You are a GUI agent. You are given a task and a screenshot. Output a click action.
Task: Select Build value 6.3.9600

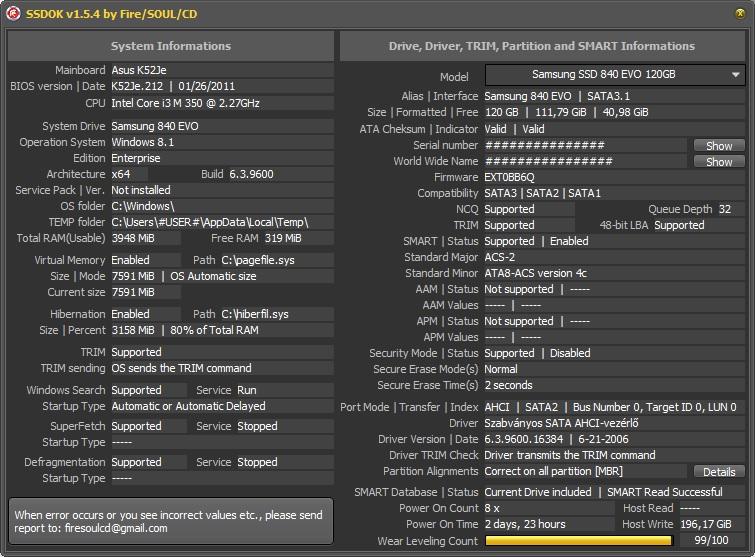click(x=251, y=174)
